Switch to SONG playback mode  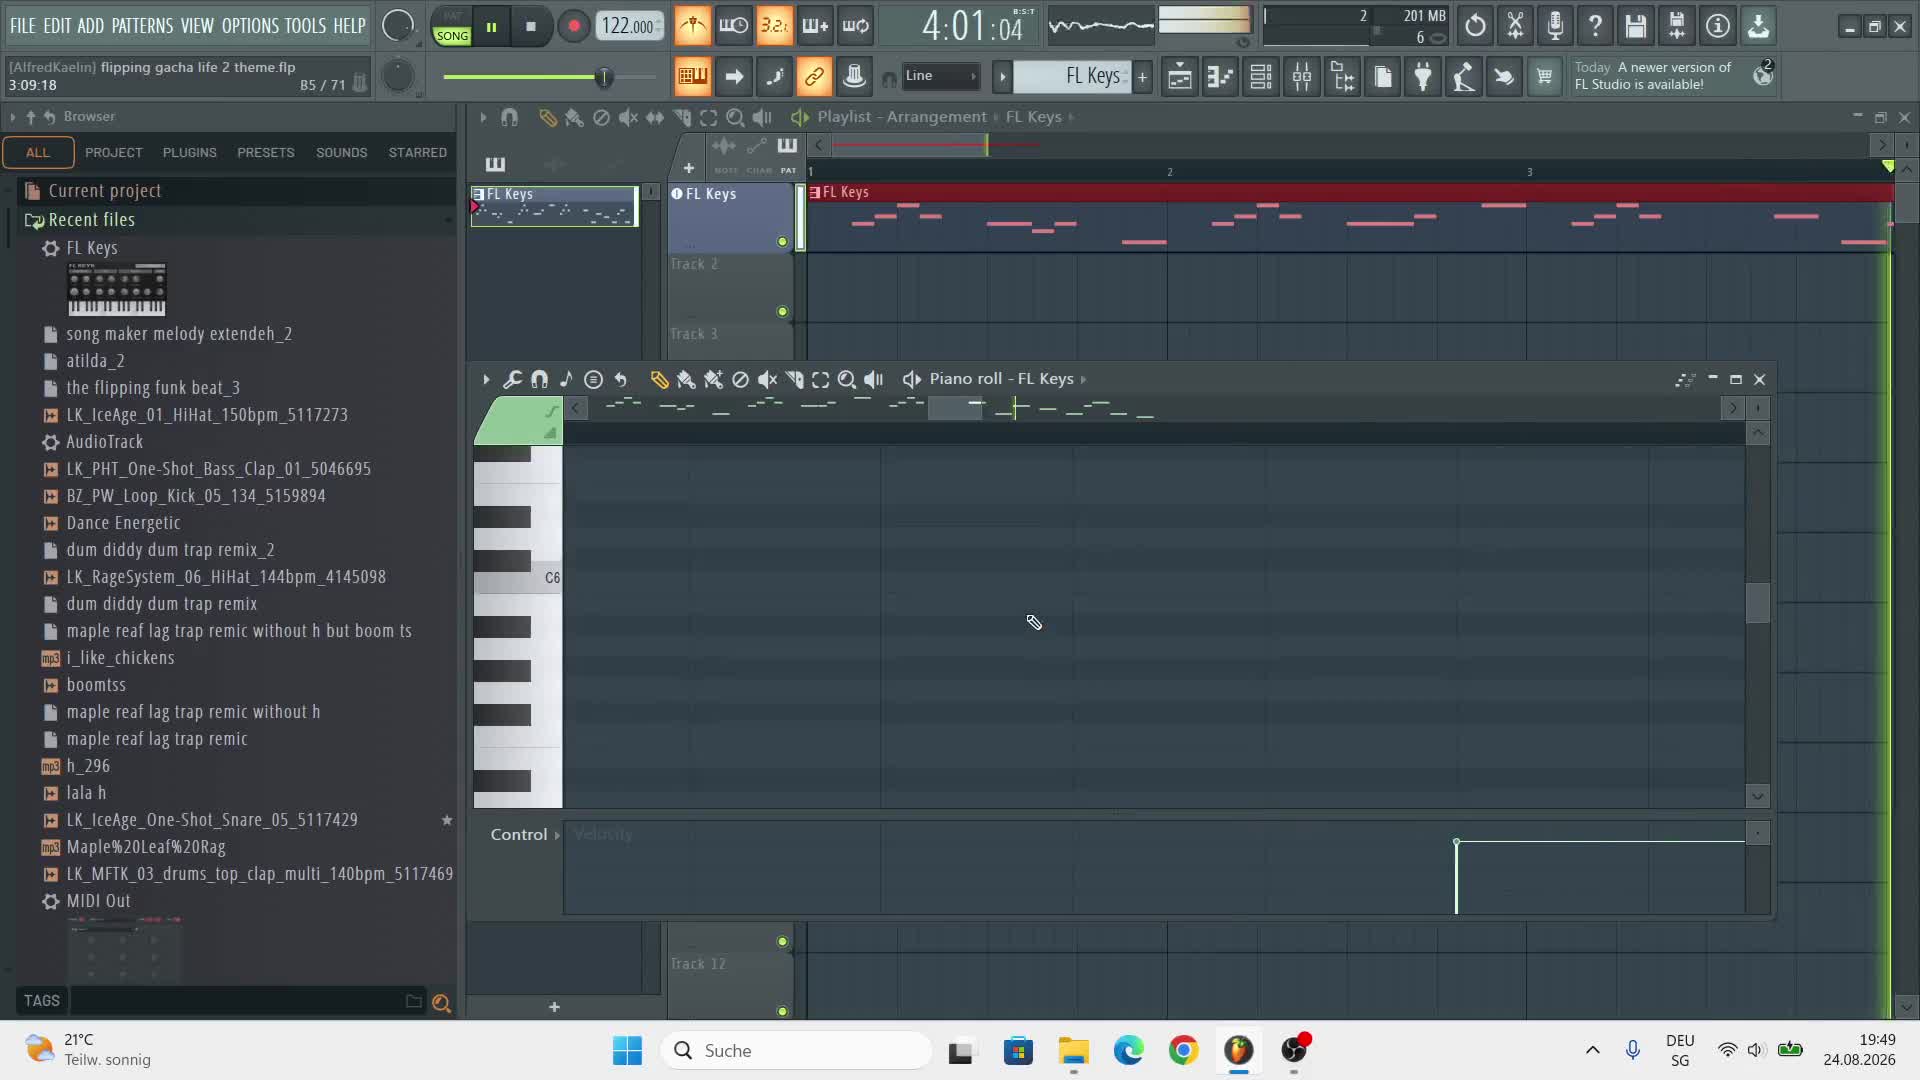coord(452,36)
